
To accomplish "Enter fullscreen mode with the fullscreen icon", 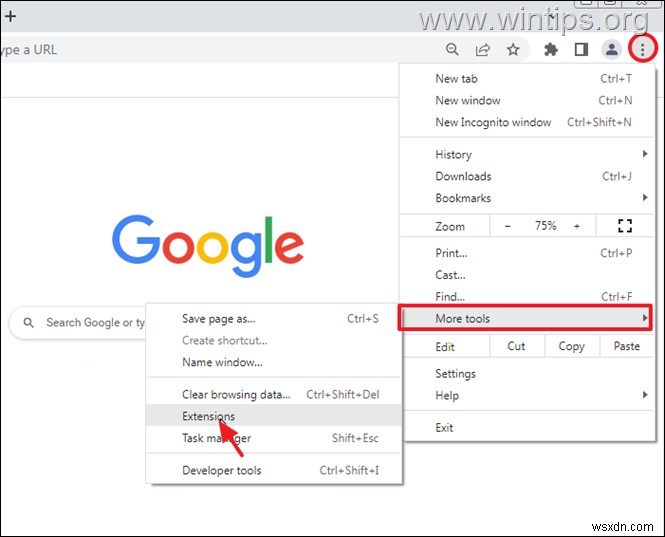I will click(625, 226).
